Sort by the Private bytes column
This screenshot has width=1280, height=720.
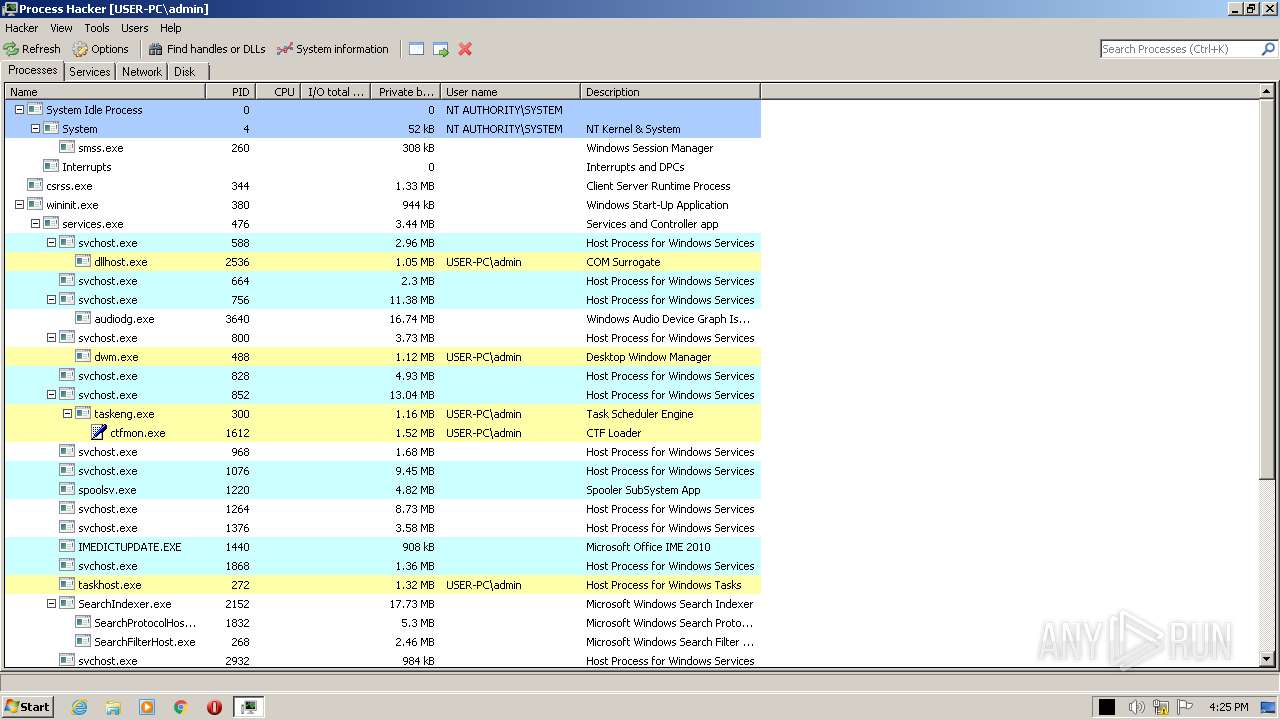[405, 92]
